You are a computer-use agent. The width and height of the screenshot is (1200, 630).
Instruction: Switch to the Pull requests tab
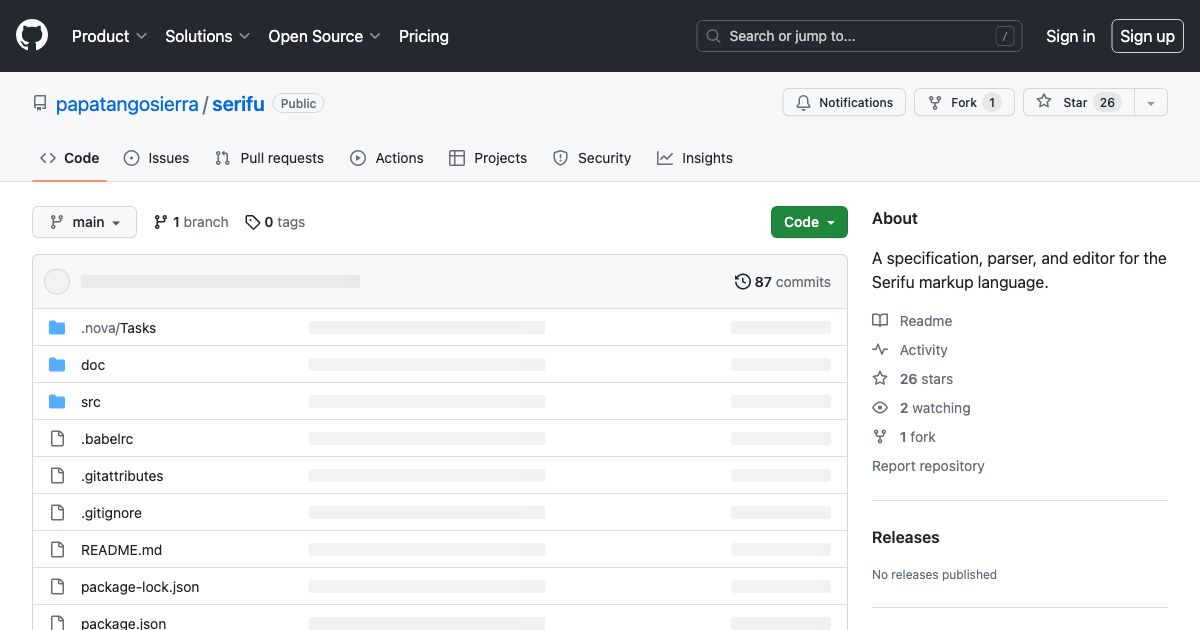click(x=269, y=158)
